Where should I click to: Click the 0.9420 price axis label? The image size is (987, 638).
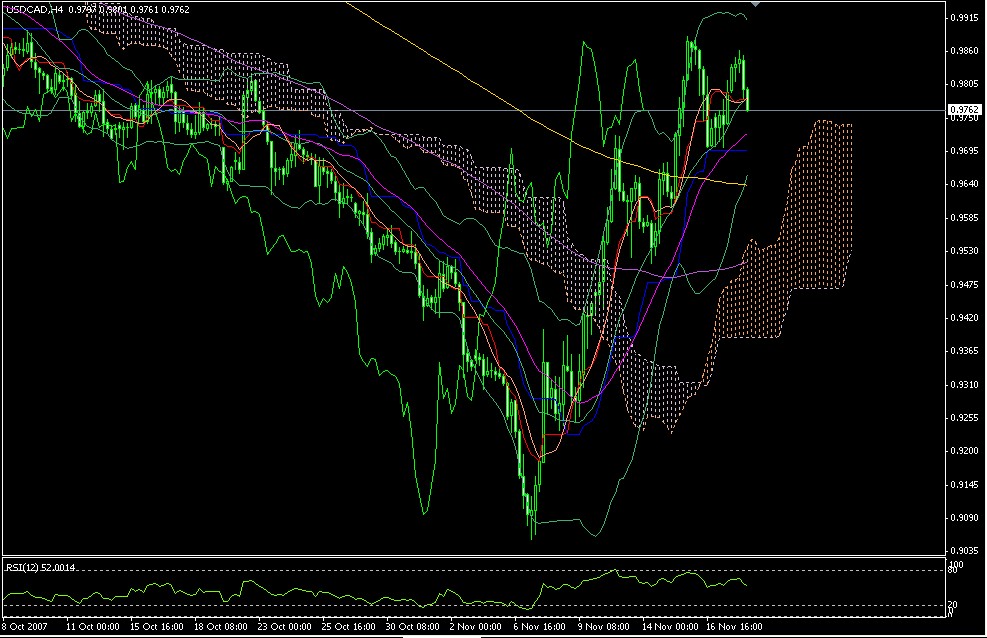tap(966, 318)
